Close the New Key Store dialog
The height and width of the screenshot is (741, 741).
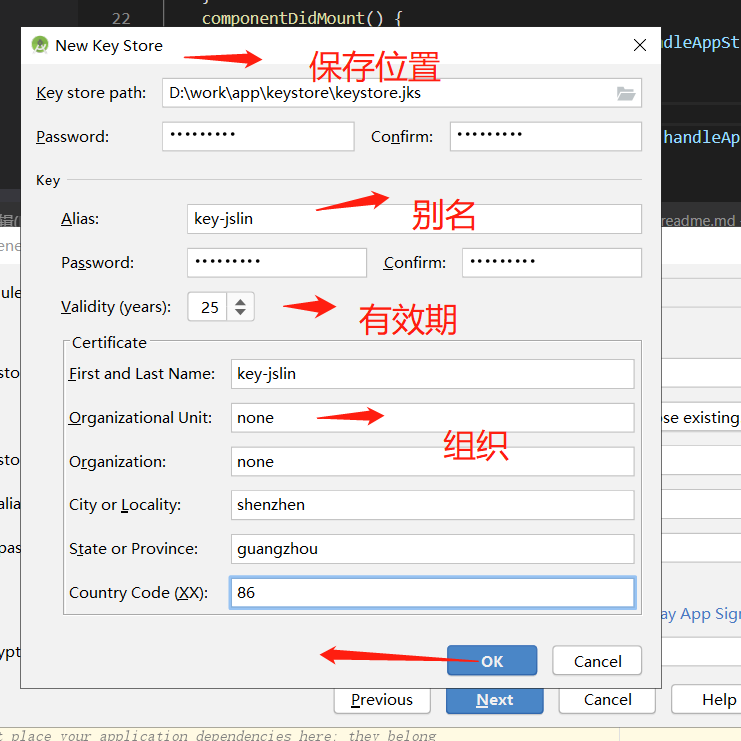[x=639, y=45]
